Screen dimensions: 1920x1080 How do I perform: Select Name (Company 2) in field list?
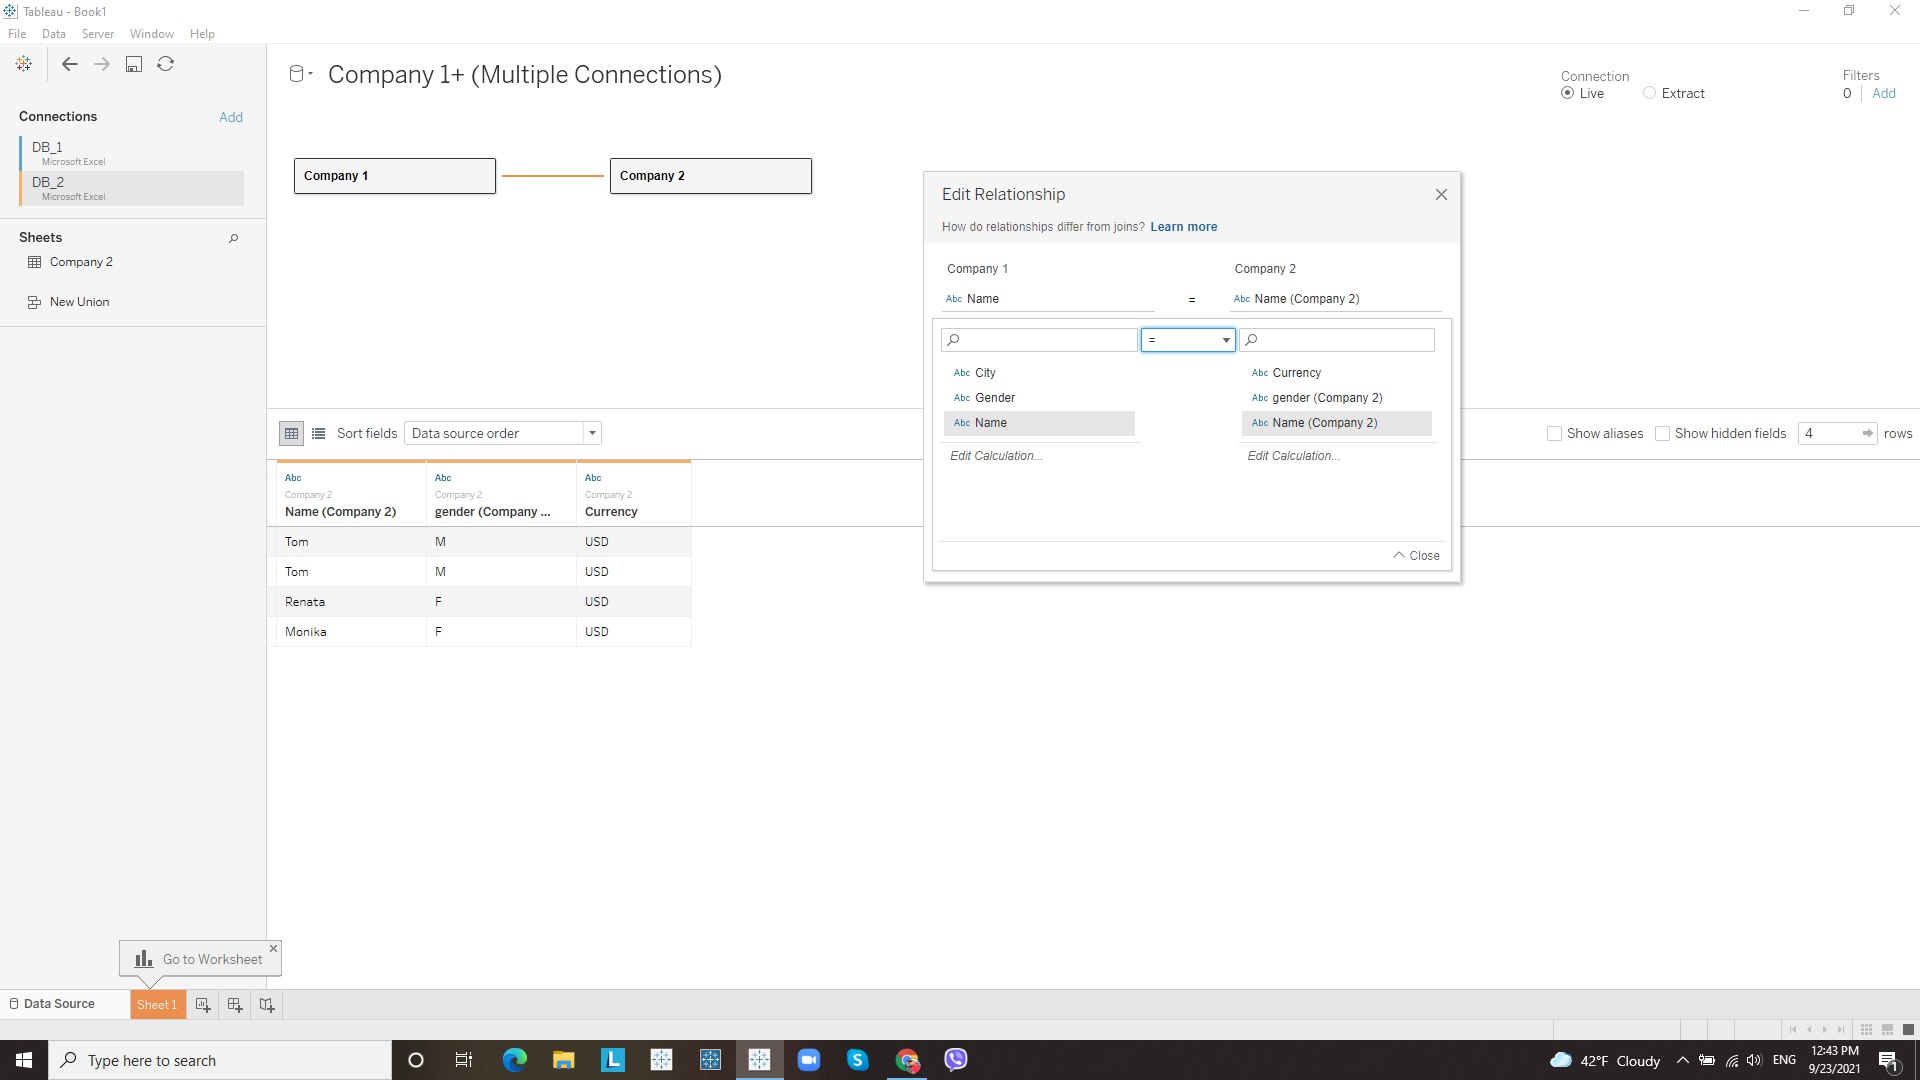click(1337, 423)
